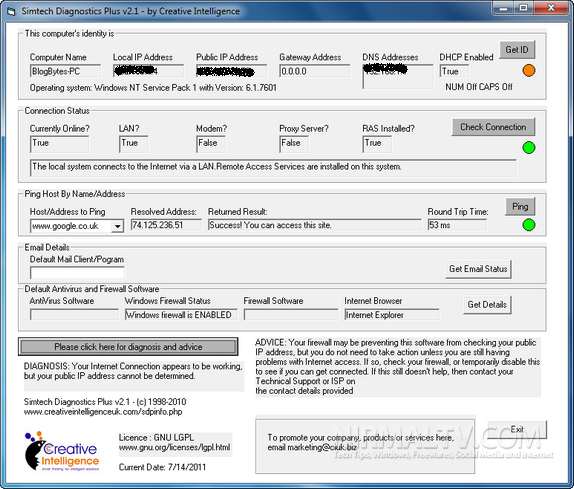Click the Returned Result Success field
Image resolution: width=574 pixels, height=489 pixels.
point(314,225)
